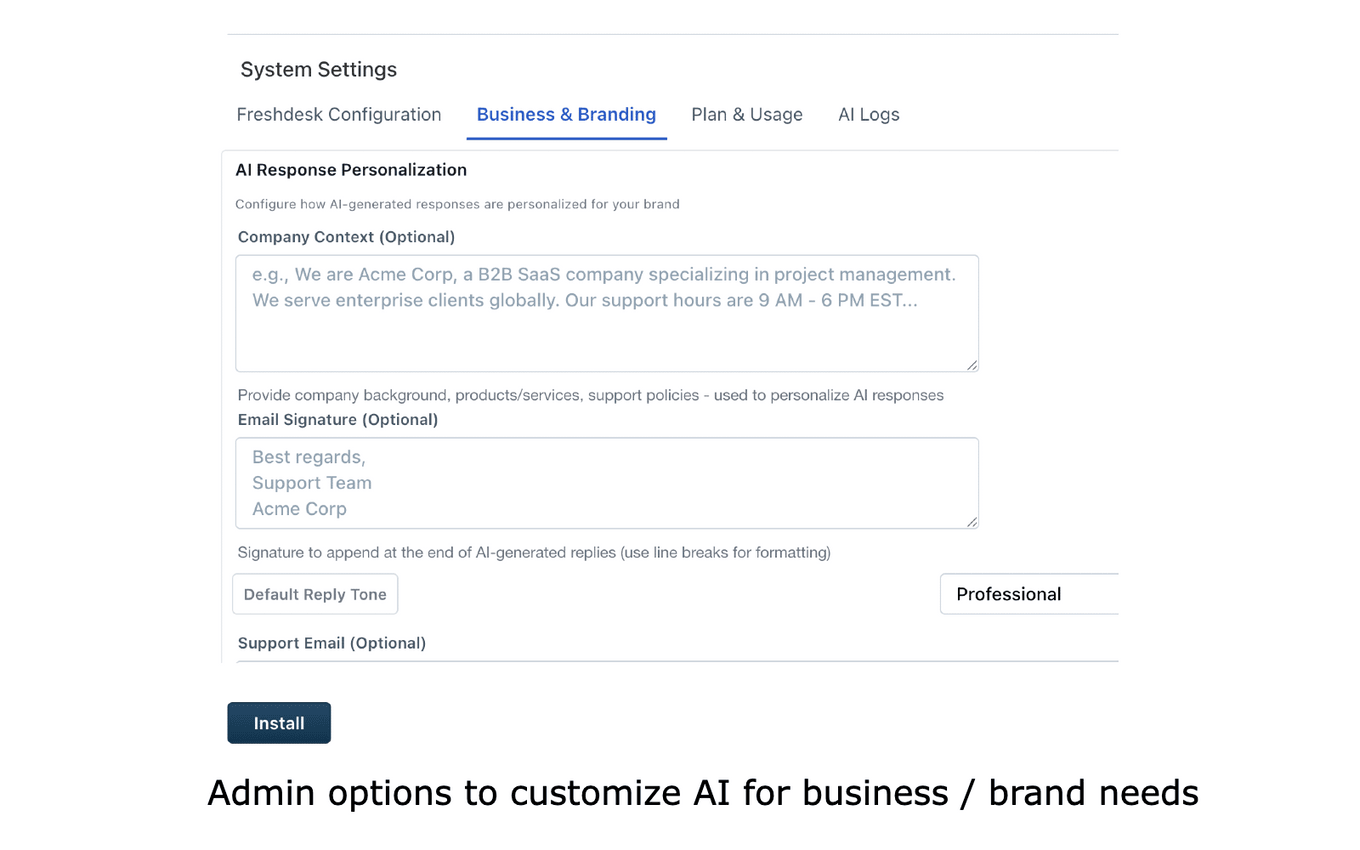View the Plan & Usage tab
Image resolution: width=1360 pixels, height=850 pixels.
click(x=746, y=114)
